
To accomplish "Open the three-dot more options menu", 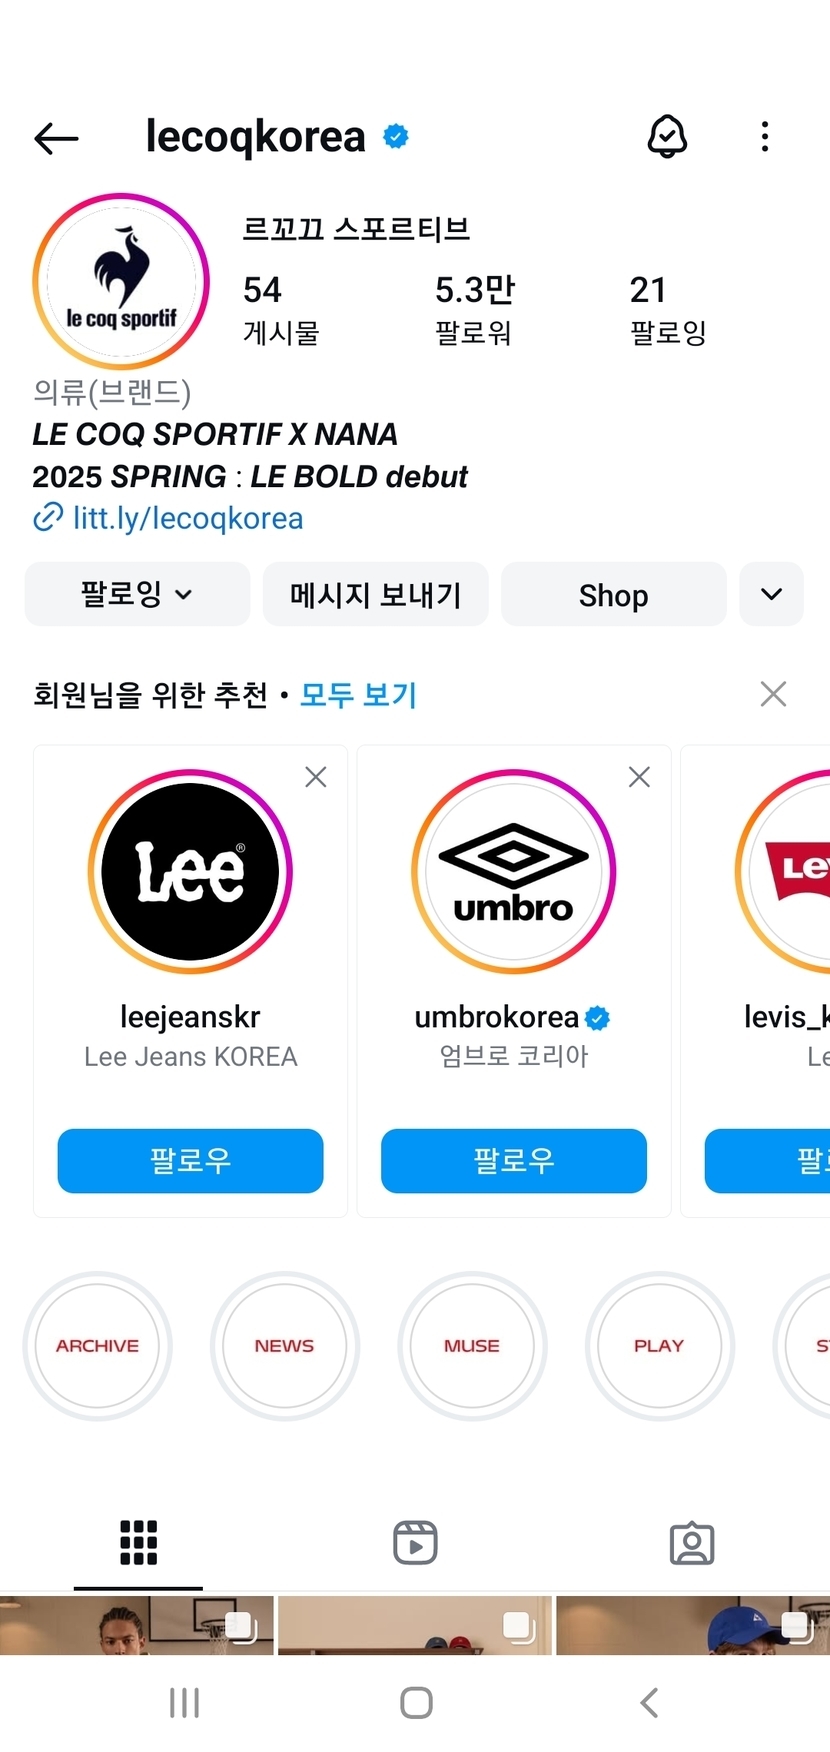I will [x=765, y=136].
